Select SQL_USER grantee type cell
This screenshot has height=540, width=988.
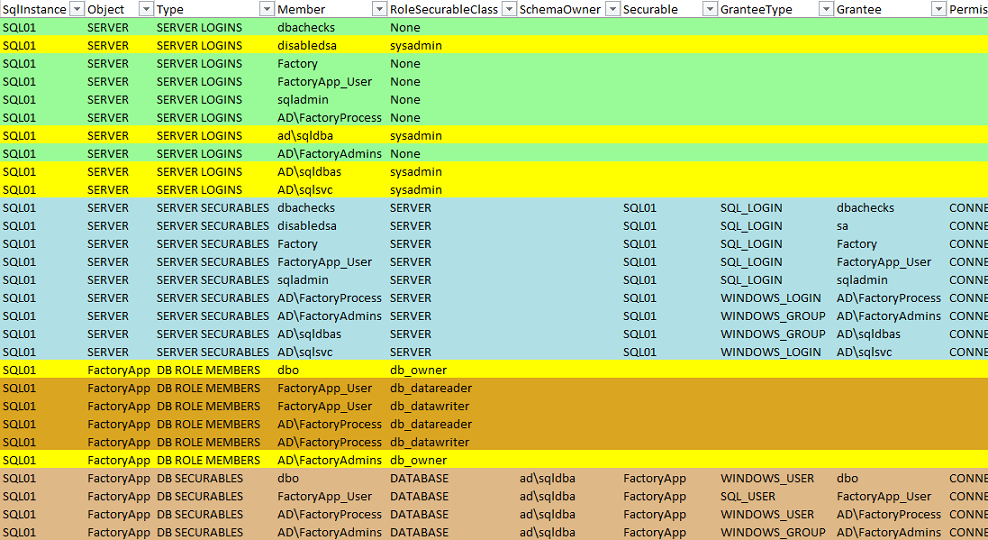748,497
